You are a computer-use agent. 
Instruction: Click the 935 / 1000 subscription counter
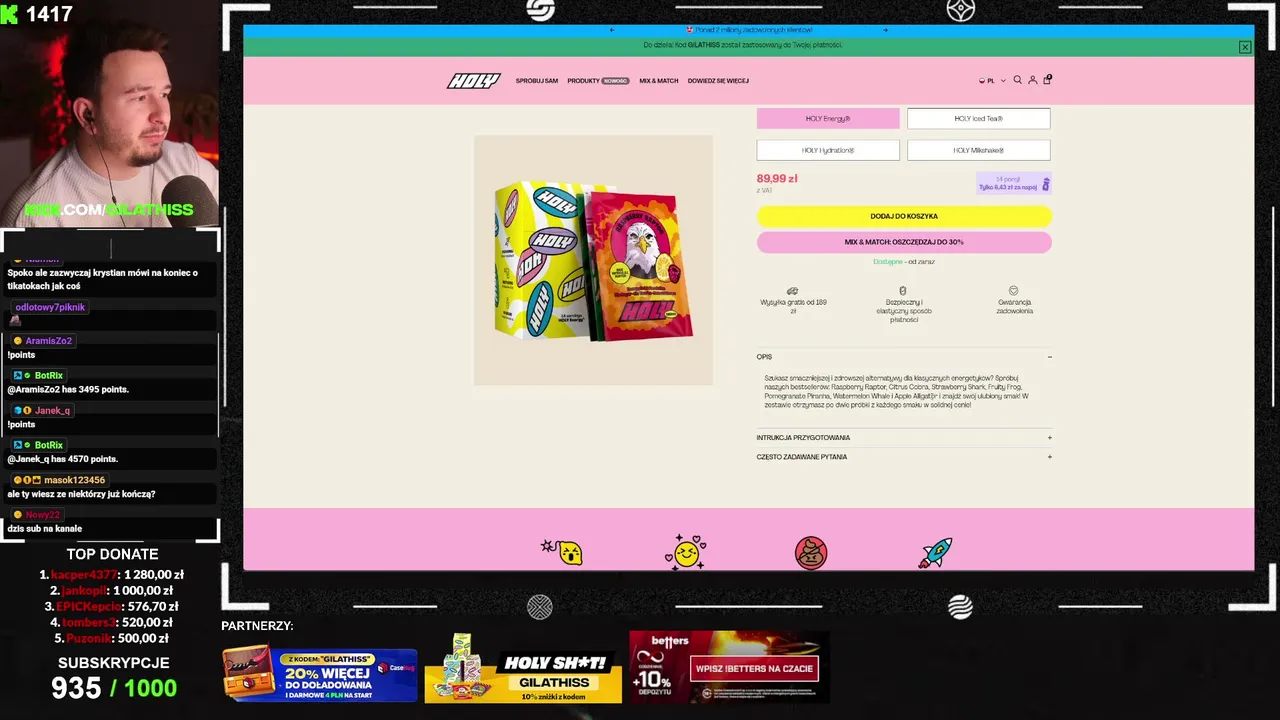pos(114,688)
